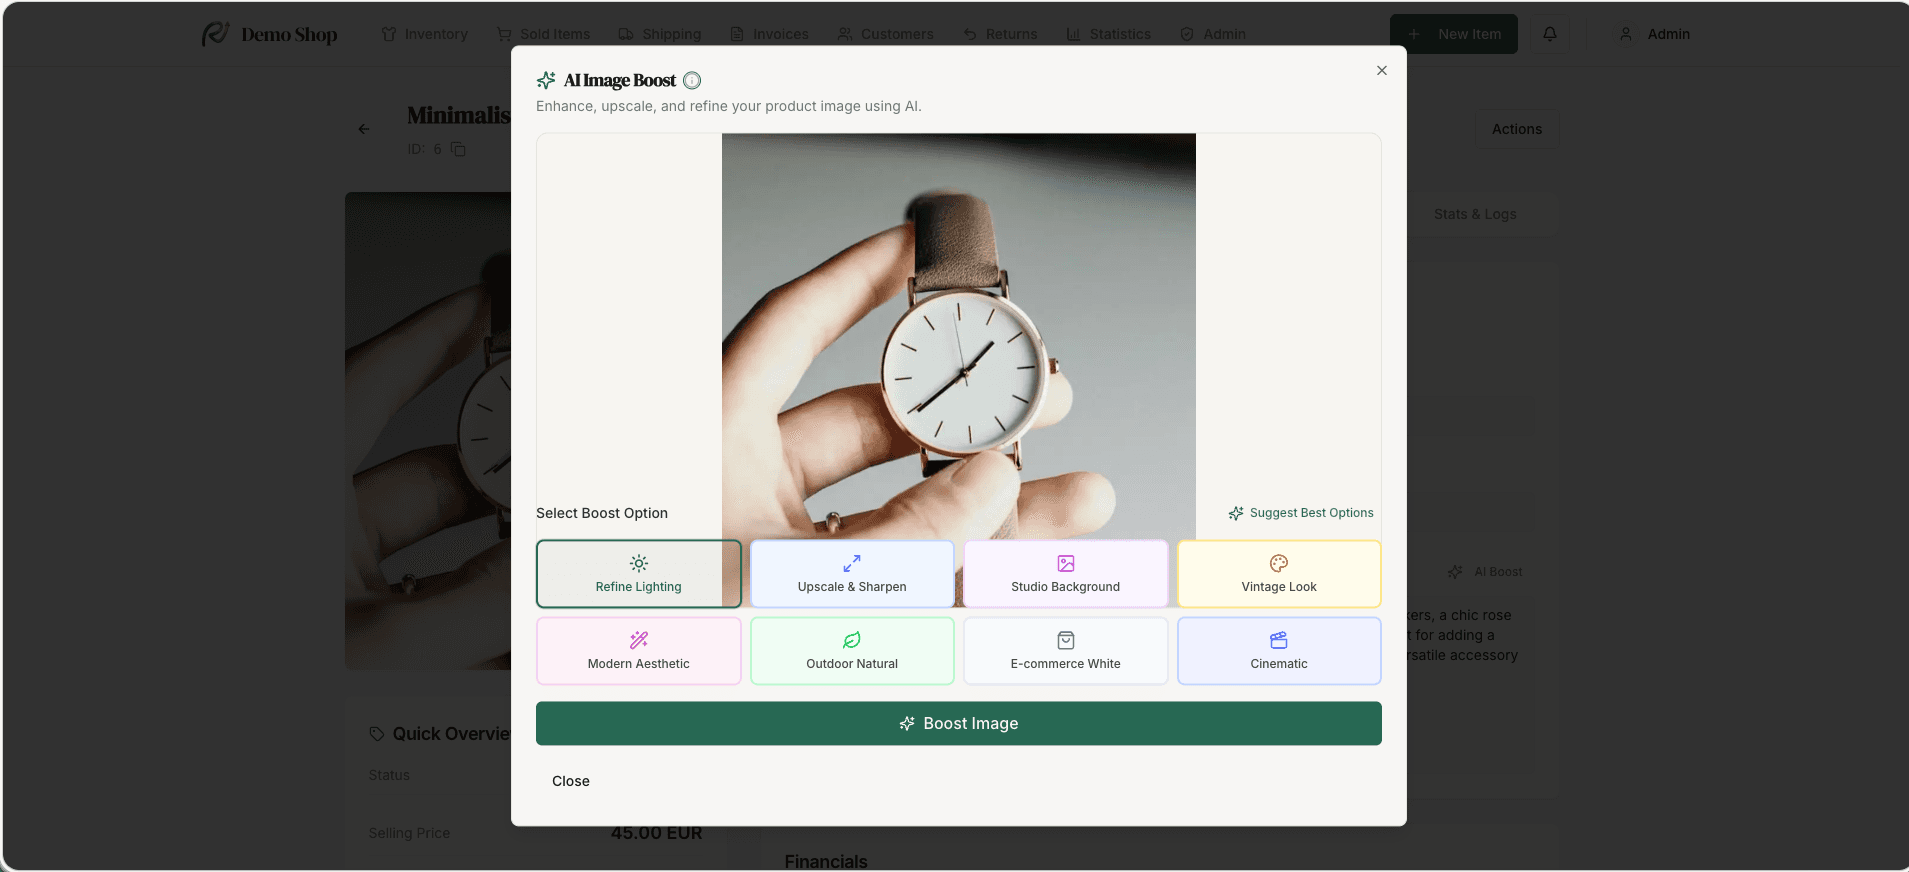Click the shopping bag icon on E-commerce White
The height and width of the screenshot is (872, 1909).
click(x=1066, y=640)
